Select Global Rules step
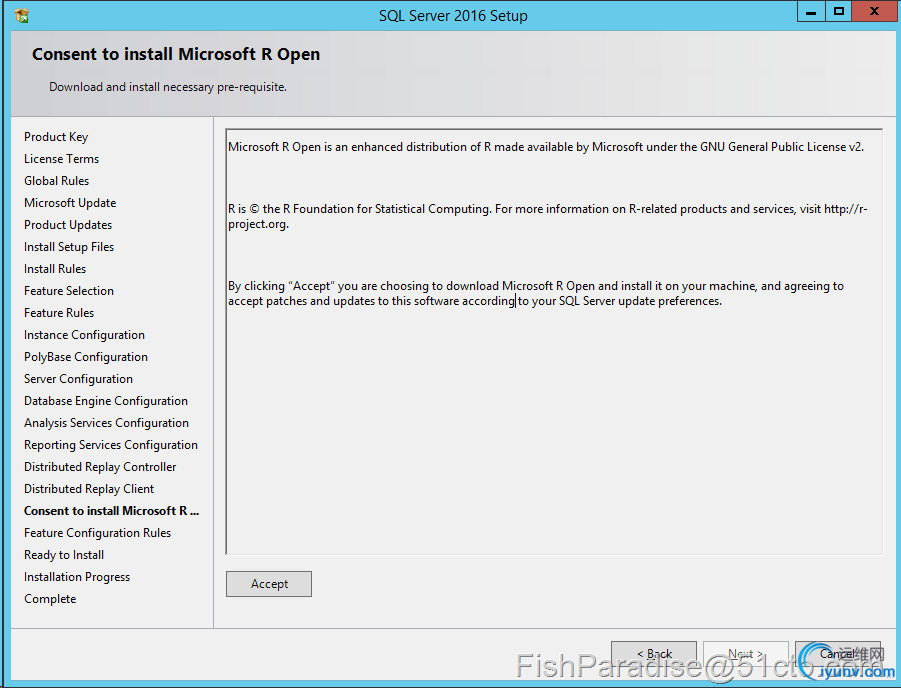901x688 pixels. (x=56, y=180)
